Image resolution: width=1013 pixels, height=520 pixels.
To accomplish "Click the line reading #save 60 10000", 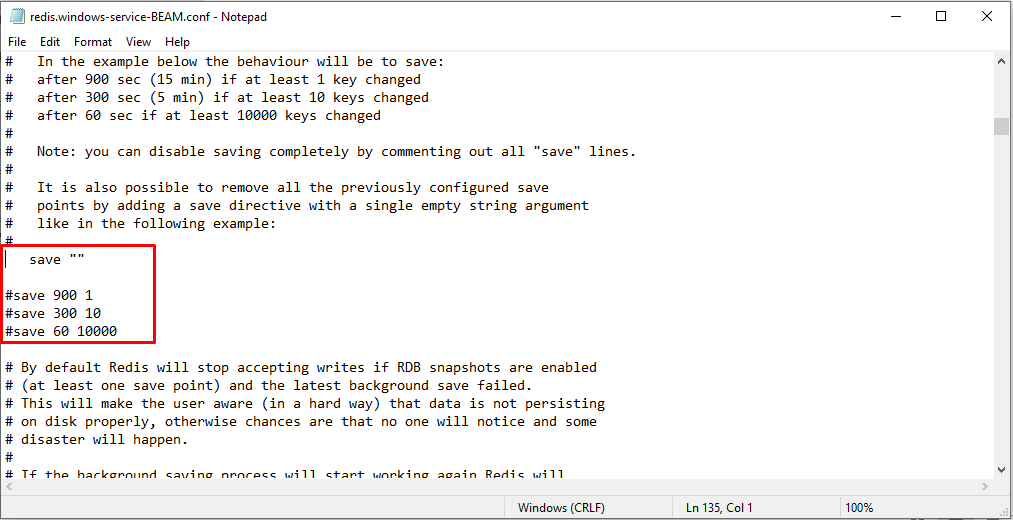I will (x=61, y=332).
